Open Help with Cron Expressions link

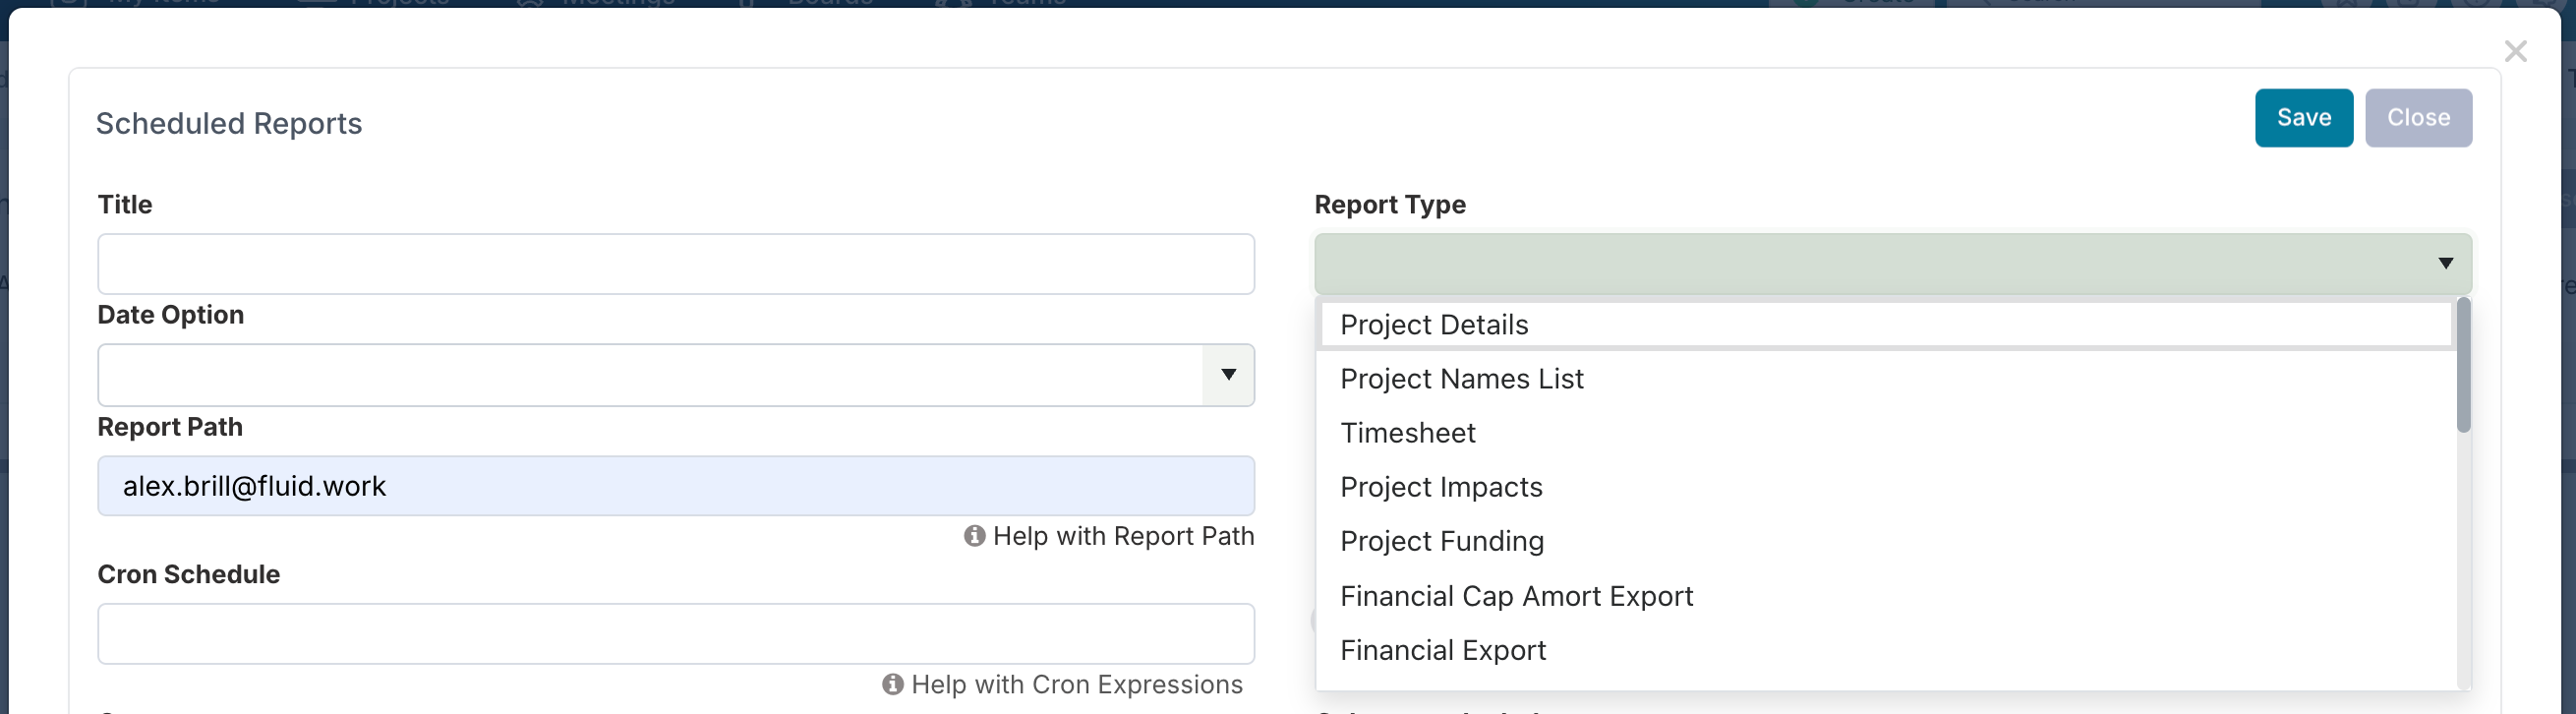point(1076,684)
